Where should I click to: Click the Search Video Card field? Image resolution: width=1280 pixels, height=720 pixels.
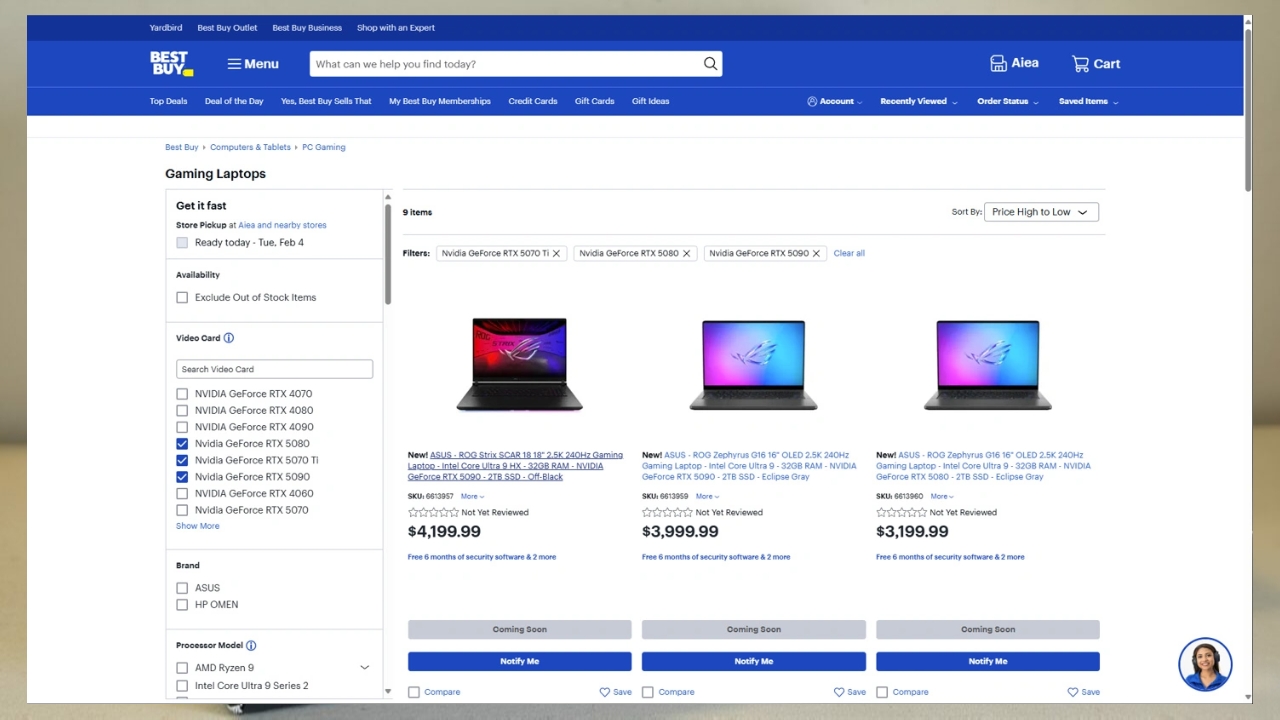[x=274, y=369]
